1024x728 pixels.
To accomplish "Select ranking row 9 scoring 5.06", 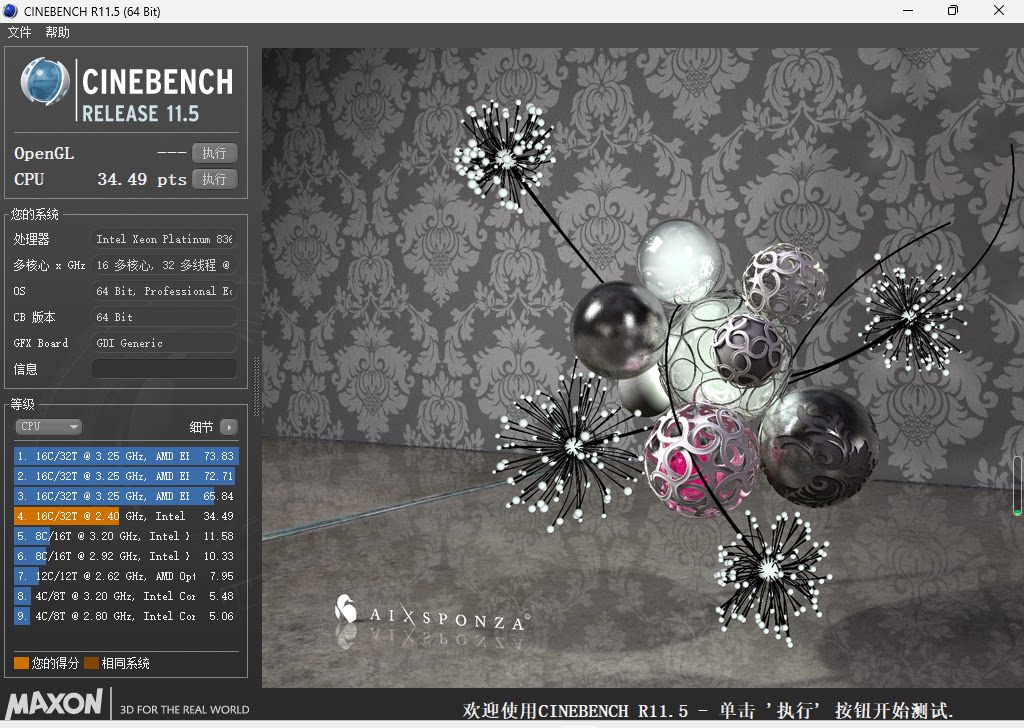I will click(126, 616).
